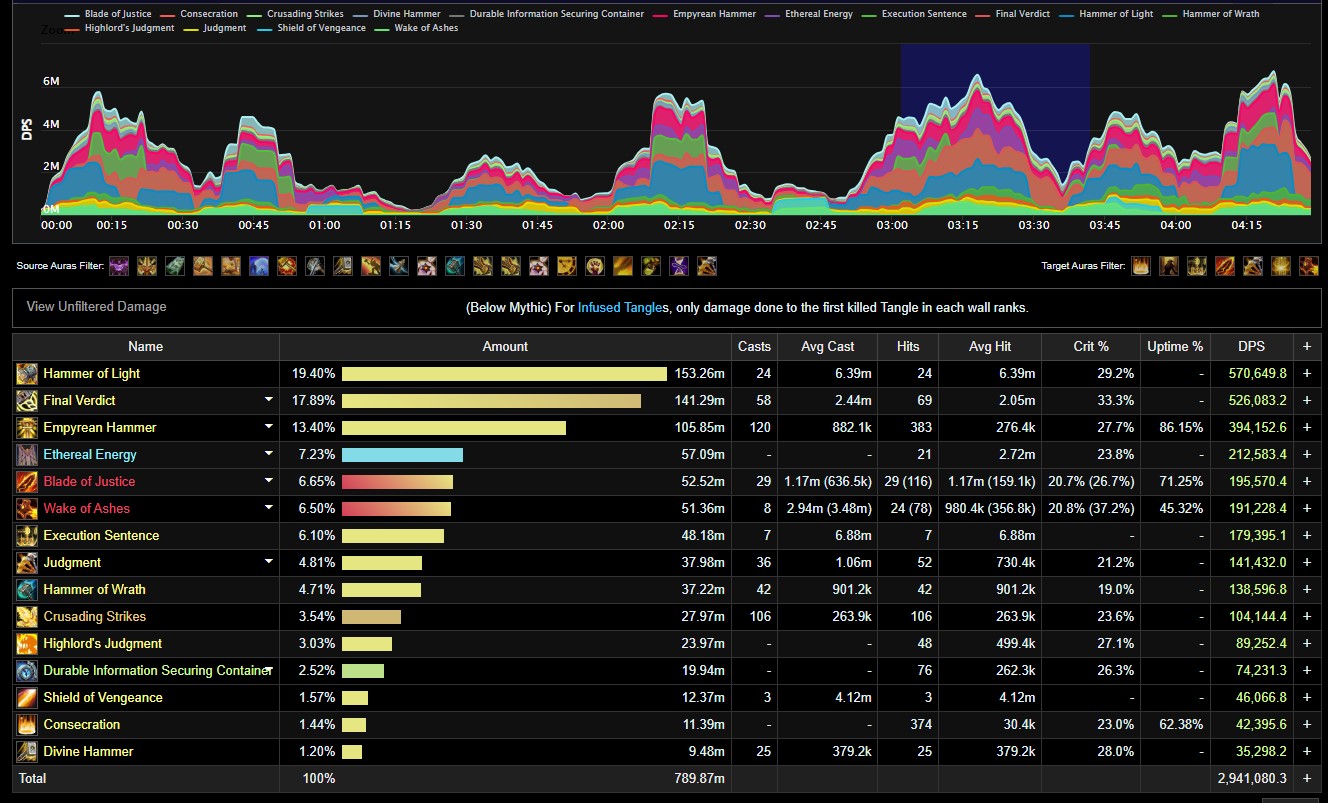Click the Shield of Vengeance spell icon
This screenshot has width=1328, height=803.
[x=27, y=697]
